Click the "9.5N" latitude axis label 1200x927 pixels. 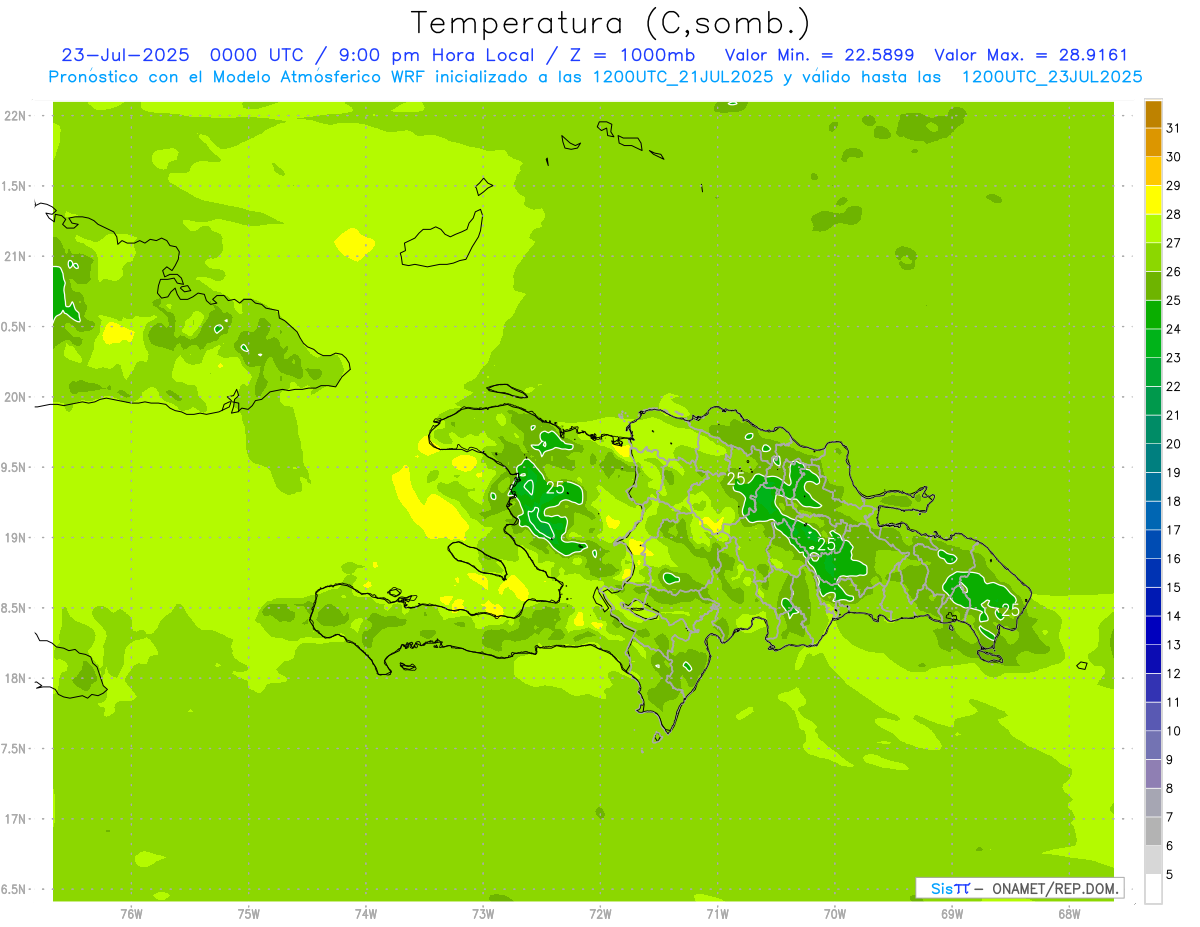(x=14, y=467)
